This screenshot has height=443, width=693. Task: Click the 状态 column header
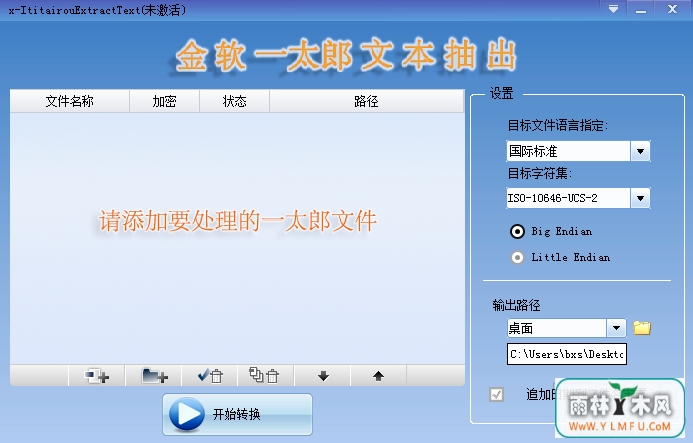(234, 101)
